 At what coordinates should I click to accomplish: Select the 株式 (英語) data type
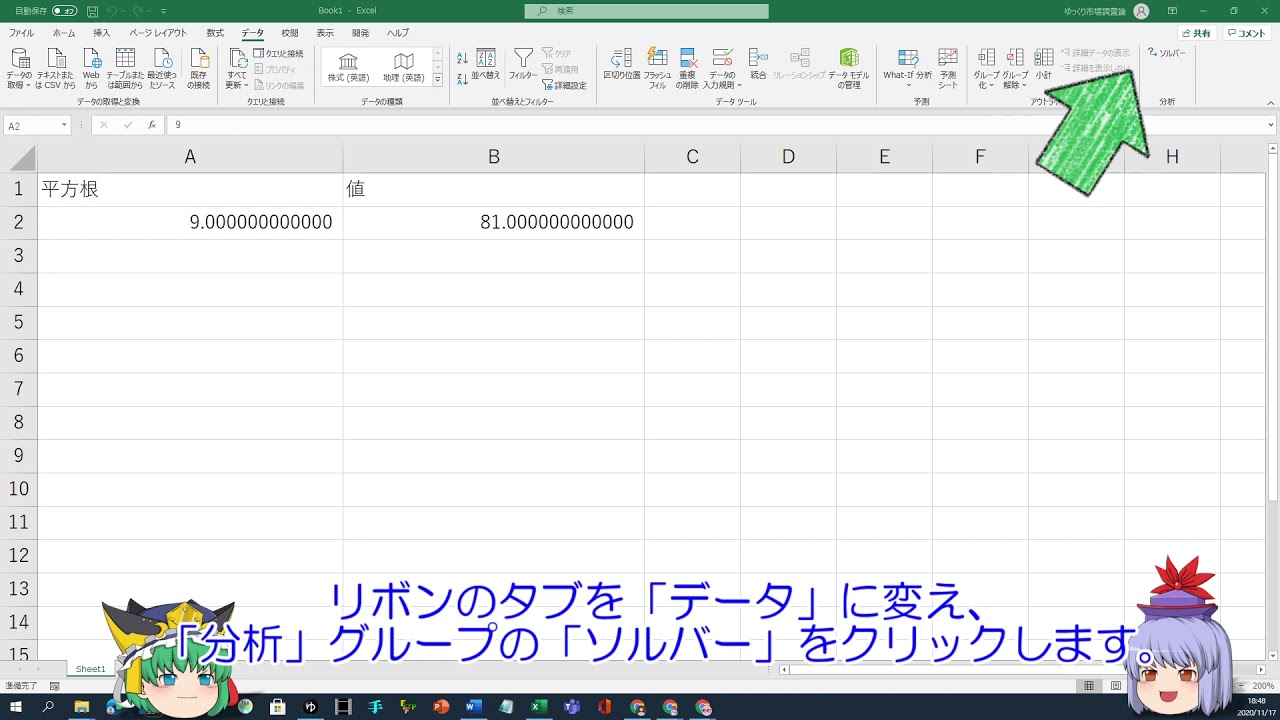pyautogui.click(x=348, y=68)
